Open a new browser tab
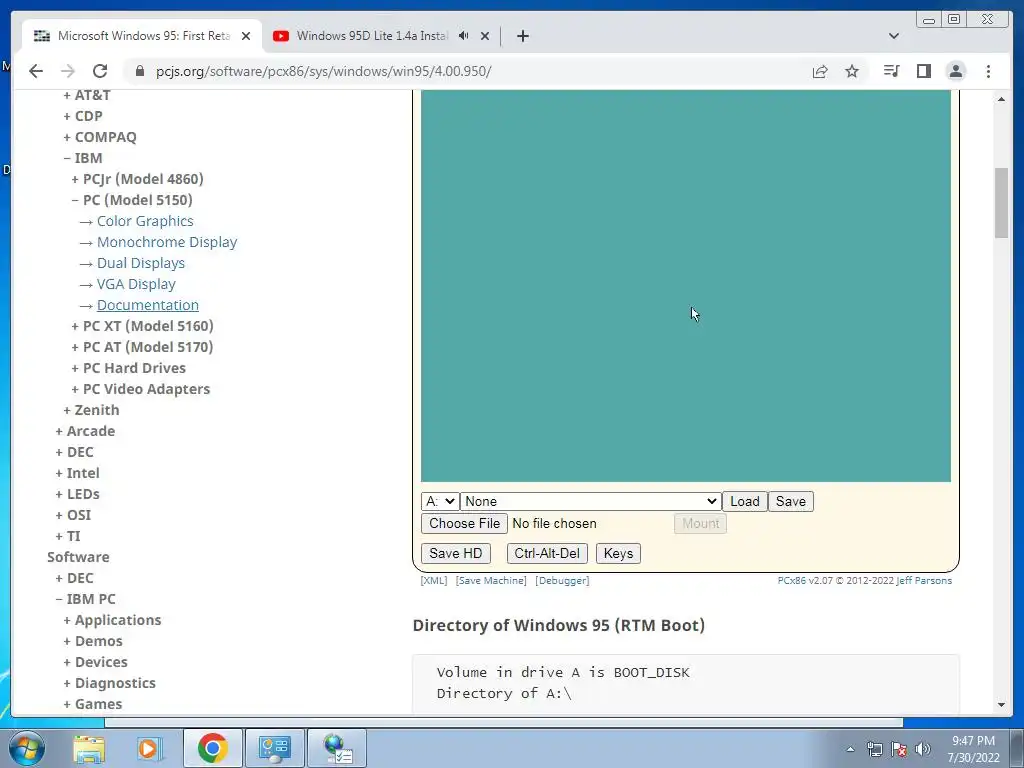 pyautogui.click(x=522, y=36)
